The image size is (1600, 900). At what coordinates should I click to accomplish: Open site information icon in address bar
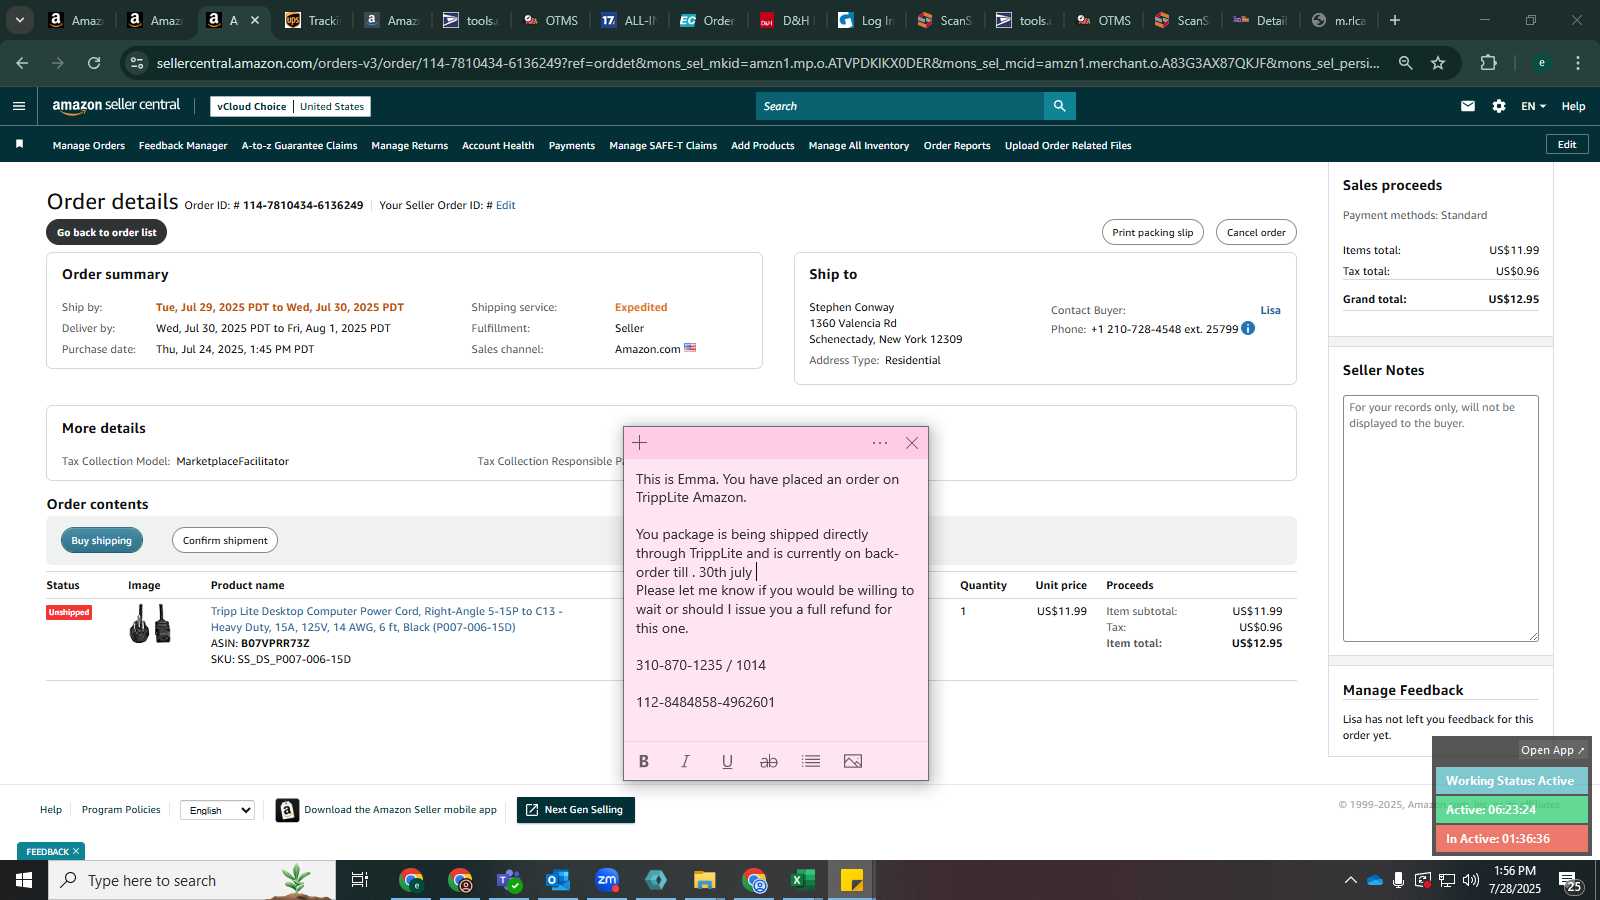(137, 63)
